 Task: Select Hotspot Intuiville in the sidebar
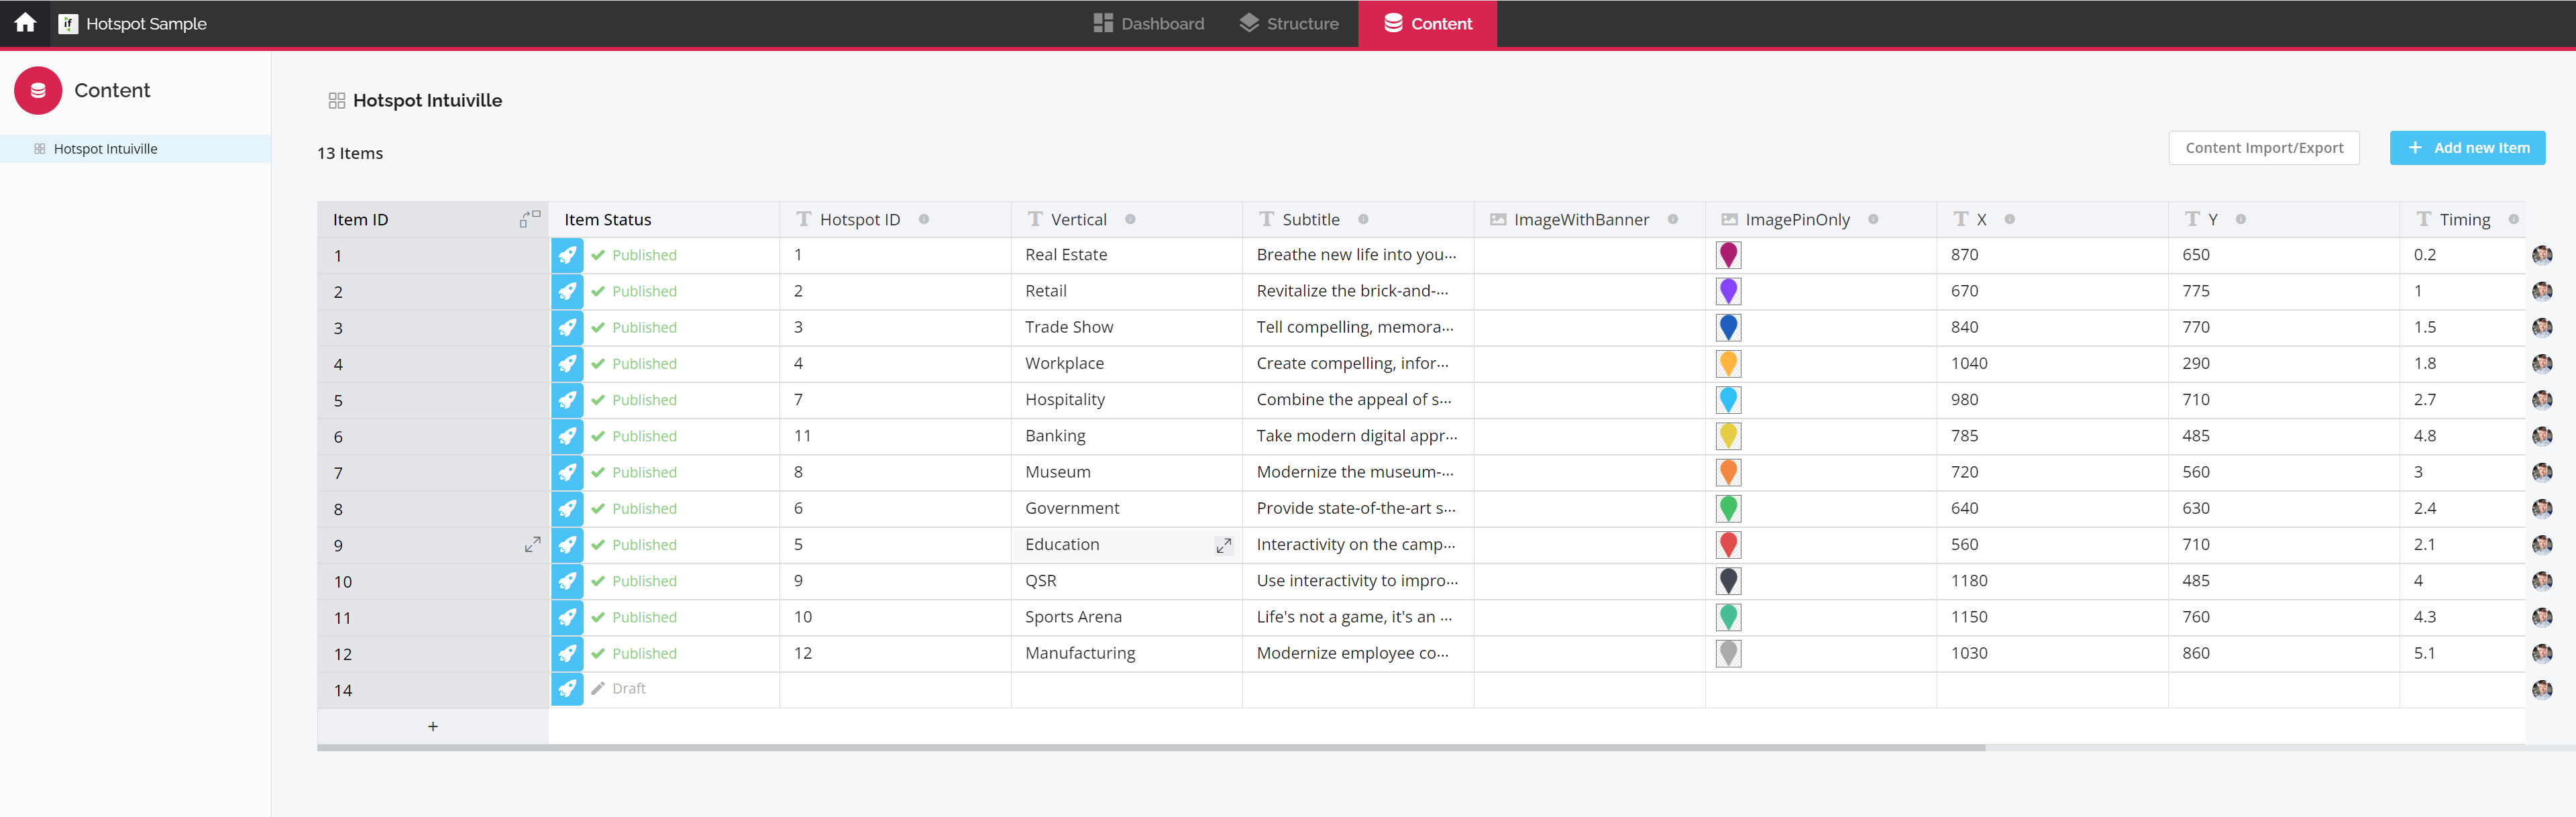tap(135, 149)
